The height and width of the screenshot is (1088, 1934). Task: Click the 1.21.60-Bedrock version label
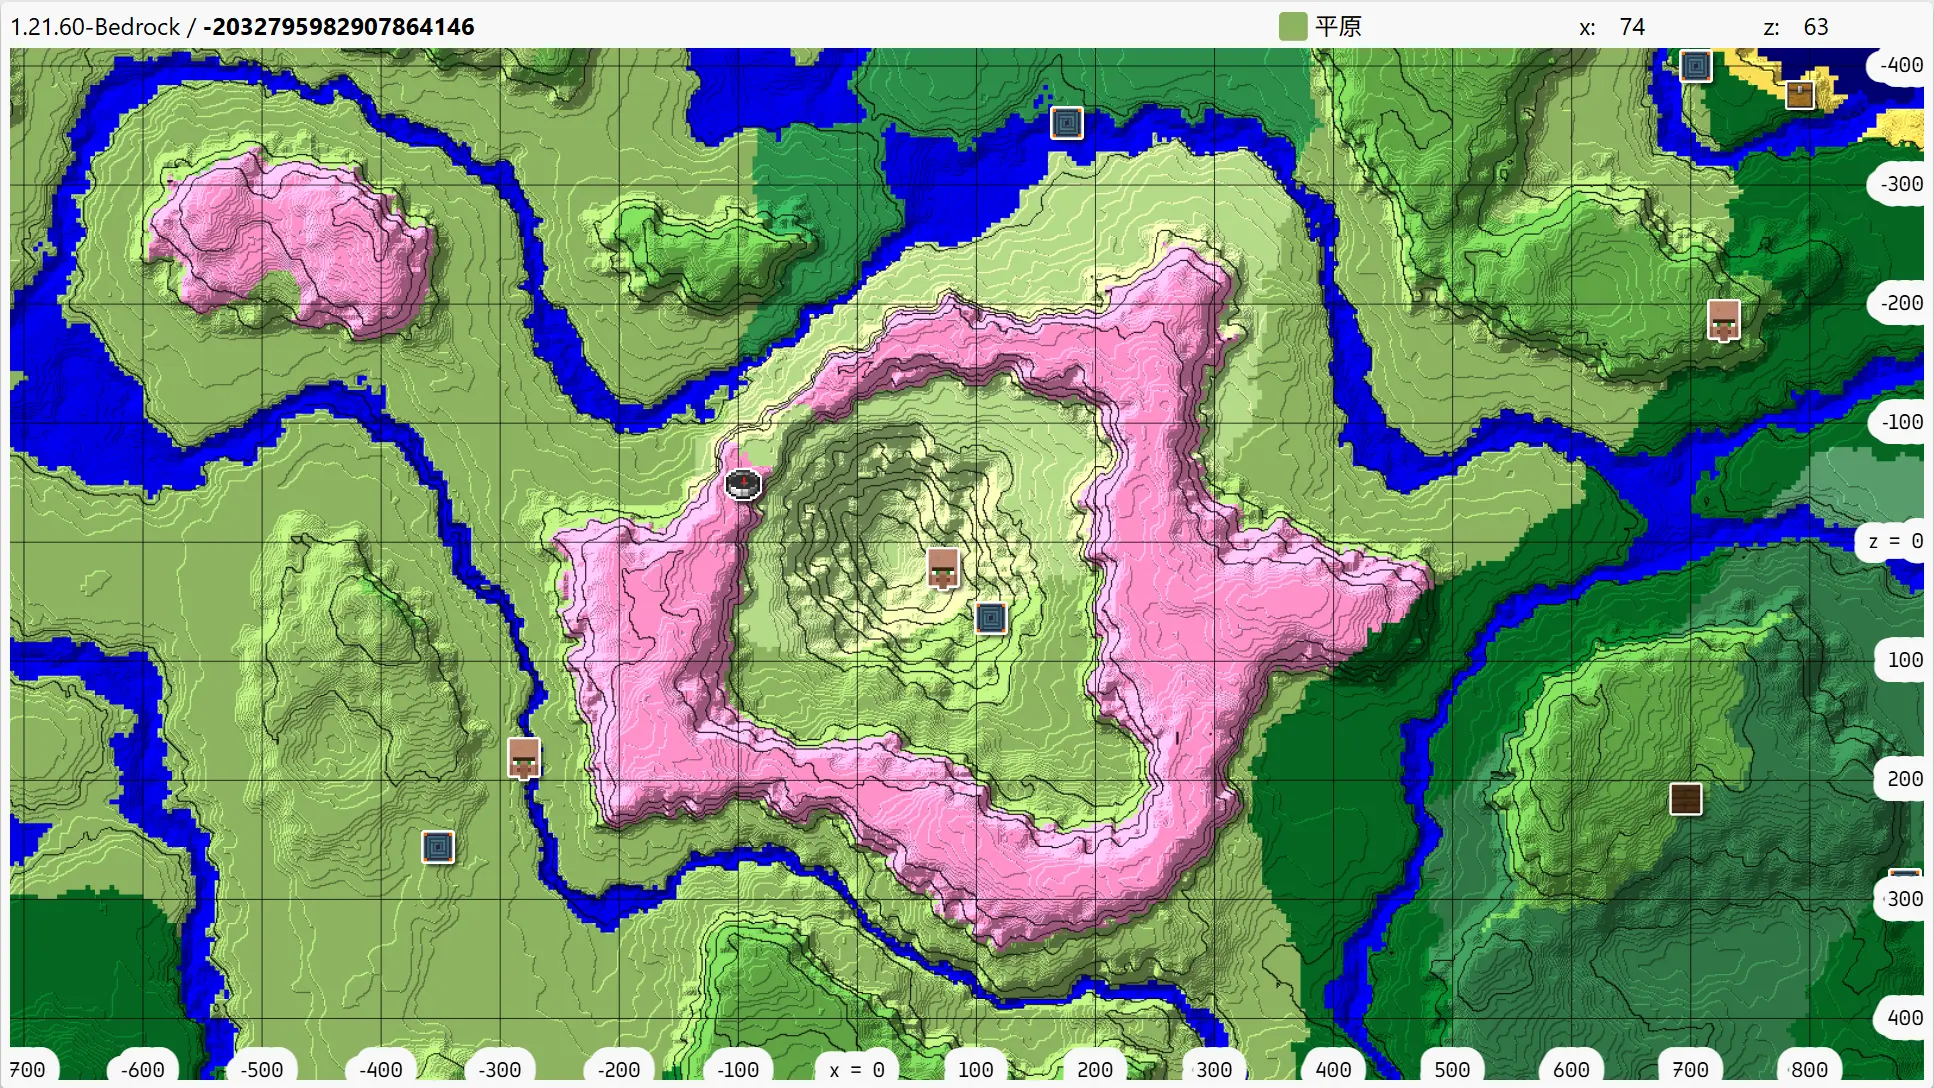click(x=95, y=27)
